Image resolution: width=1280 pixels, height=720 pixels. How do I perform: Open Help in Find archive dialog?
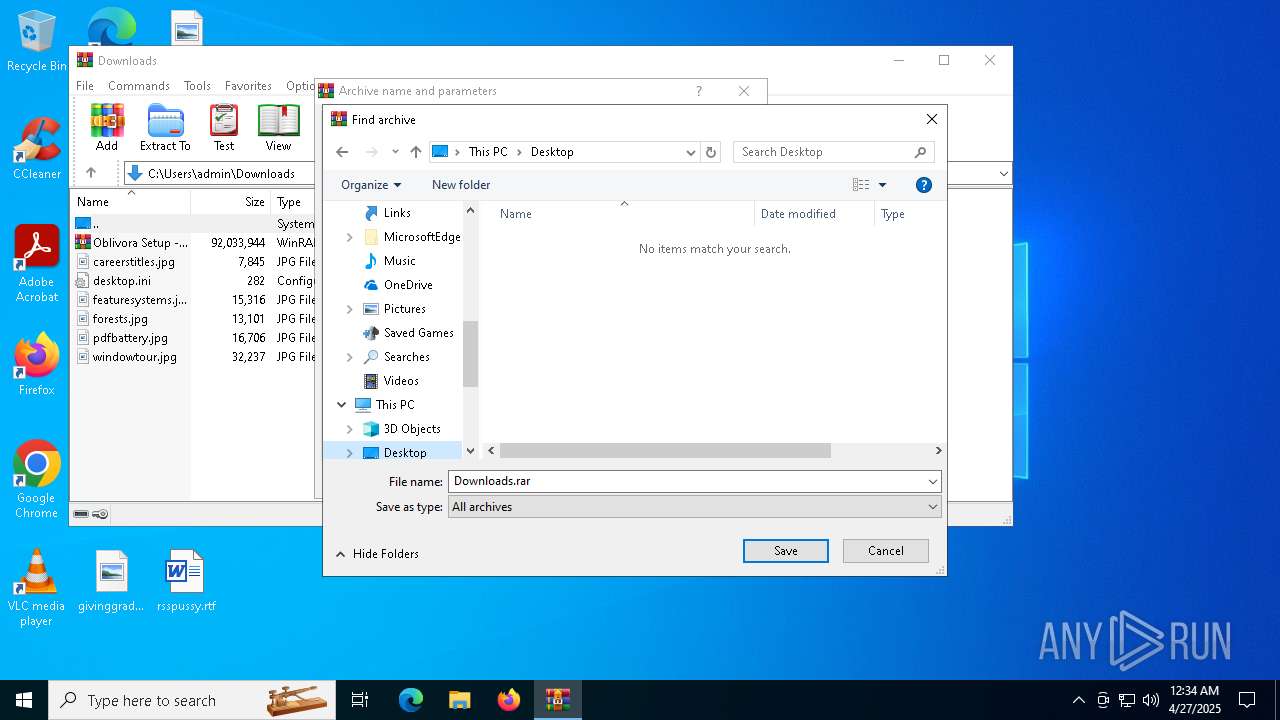924,185
